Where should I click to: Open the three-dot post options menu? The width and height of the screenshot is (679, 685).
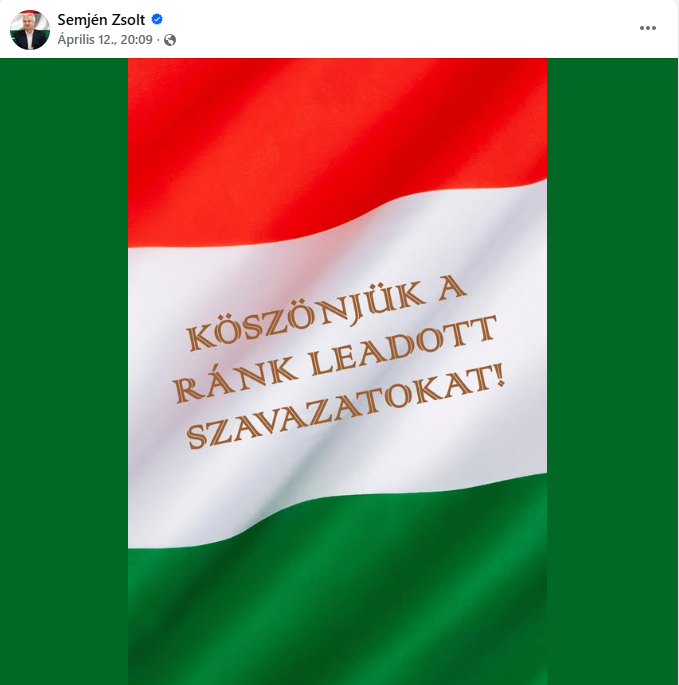click(x=648, y=28)
